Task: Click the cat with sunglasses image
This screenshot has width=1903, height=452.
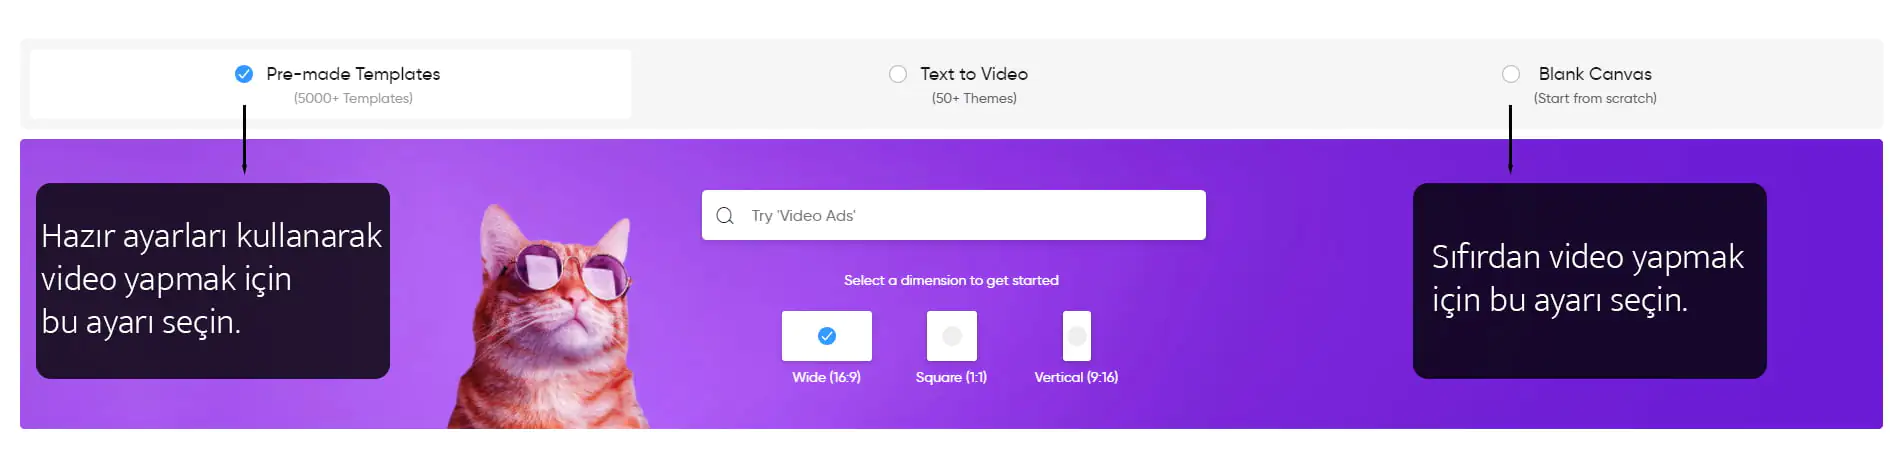Action: (550, 320)
